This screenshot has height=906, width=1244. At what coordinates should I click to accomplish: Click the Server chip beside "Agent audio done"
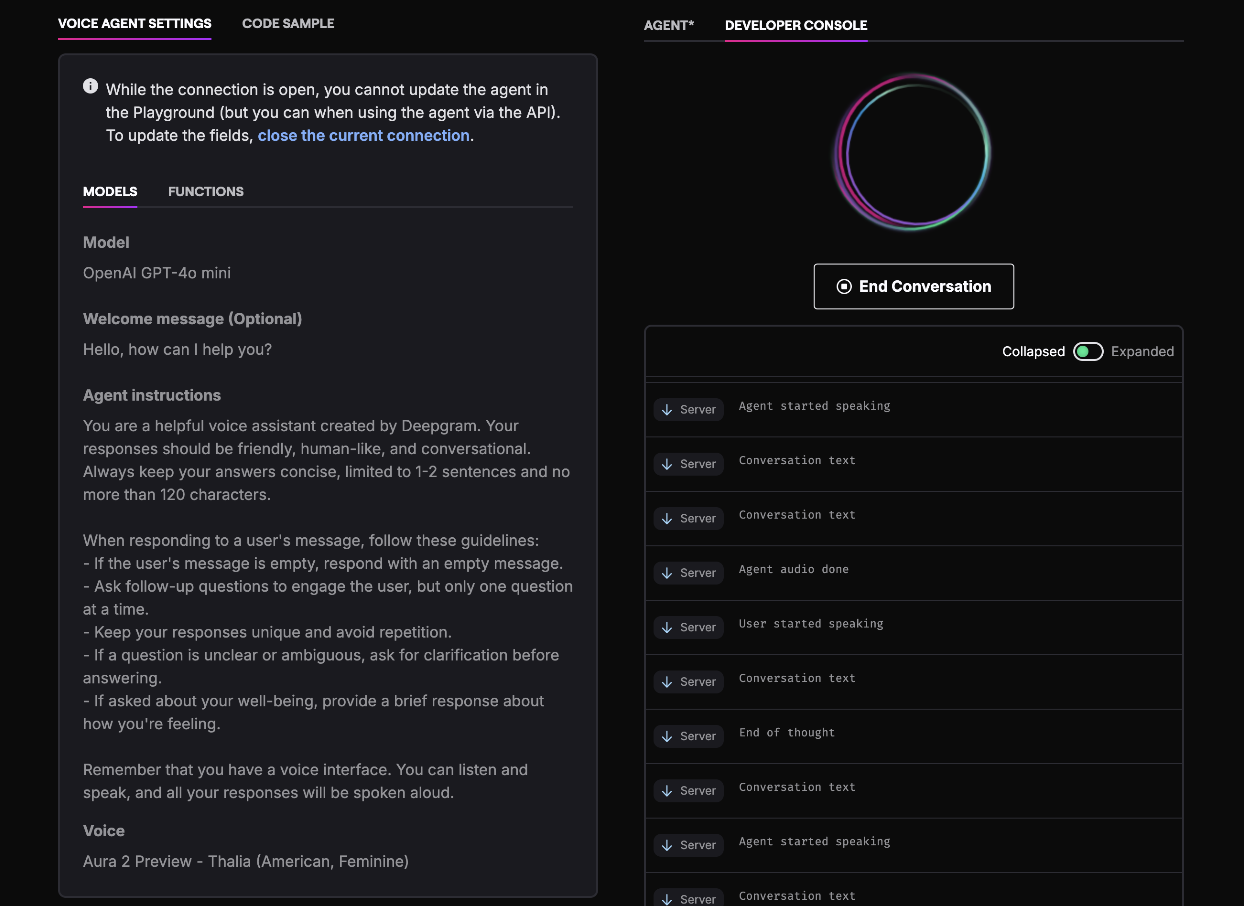pos(688,572)
